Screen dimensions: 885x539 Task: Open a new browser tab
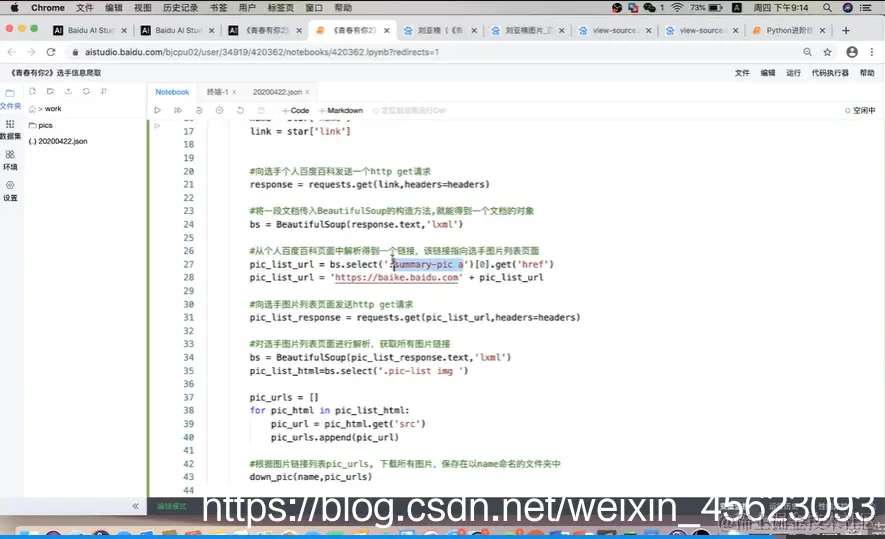point(845,30)
